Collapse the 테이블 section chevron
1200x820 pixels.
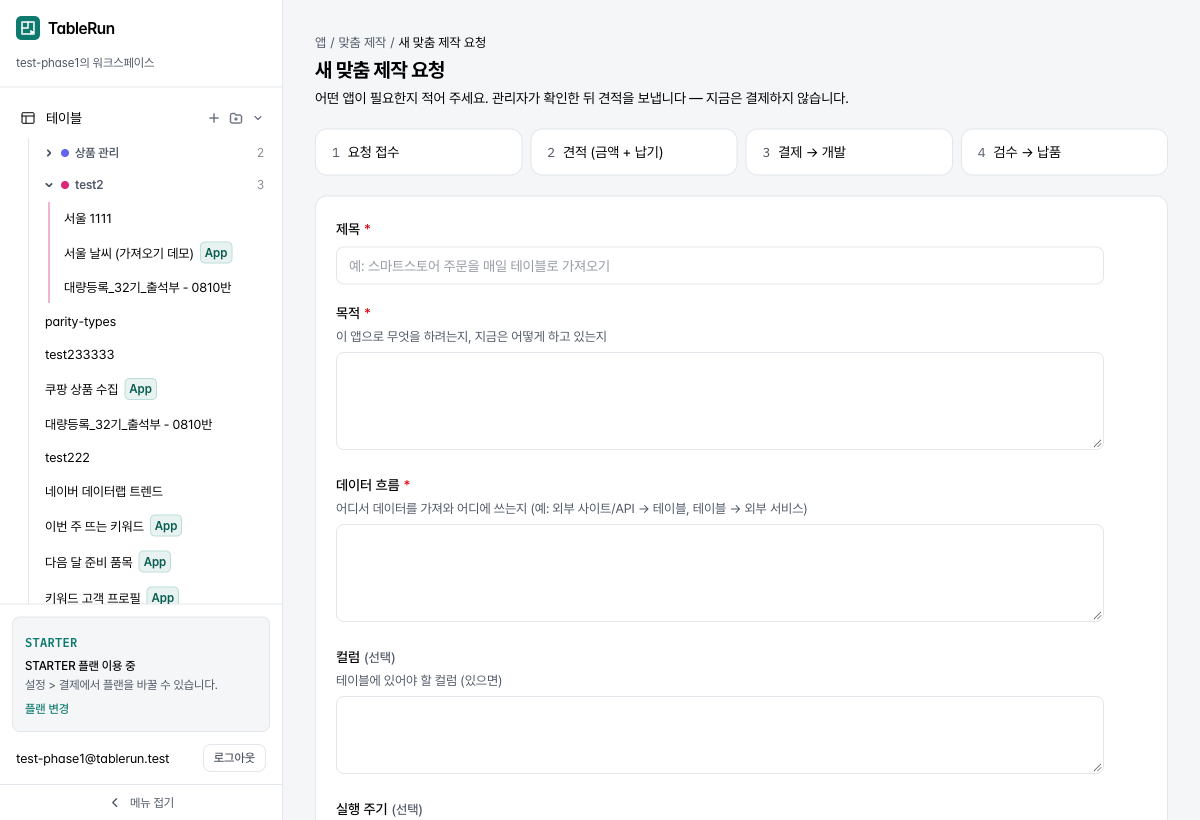(258, 118)
